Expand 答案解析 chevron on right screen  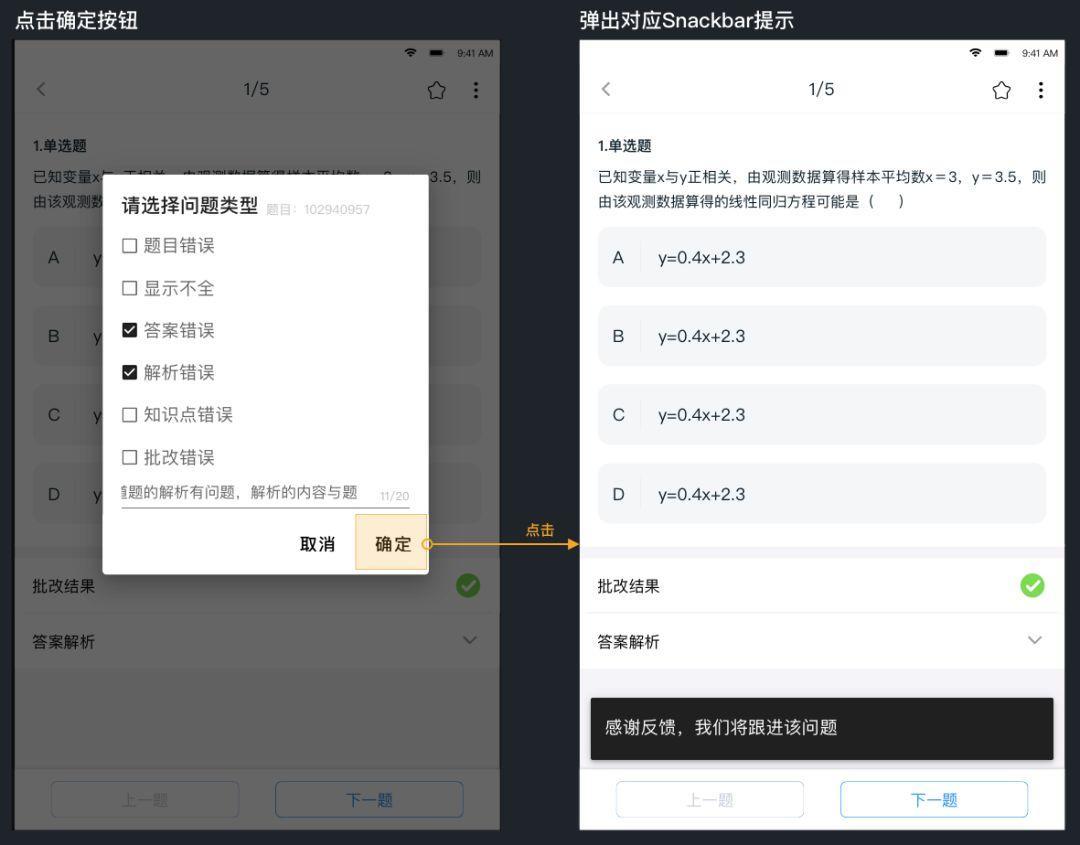(1034, 640)
